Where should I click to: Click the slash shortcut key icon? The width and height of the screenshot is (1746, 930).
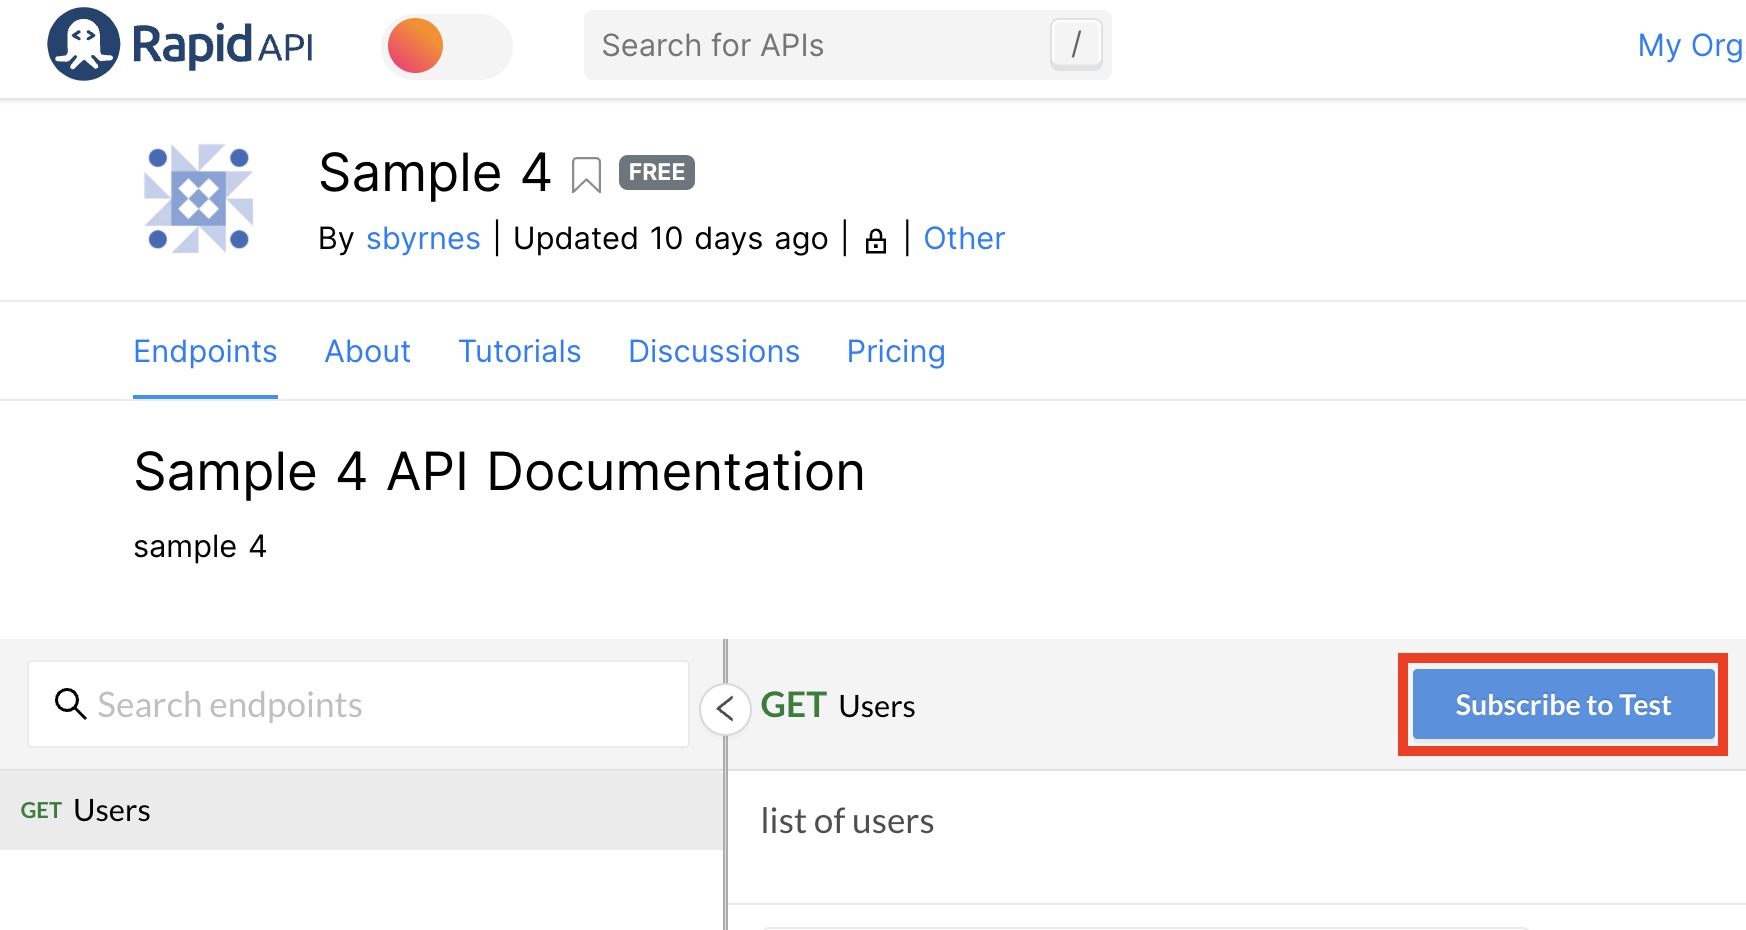1076,45
